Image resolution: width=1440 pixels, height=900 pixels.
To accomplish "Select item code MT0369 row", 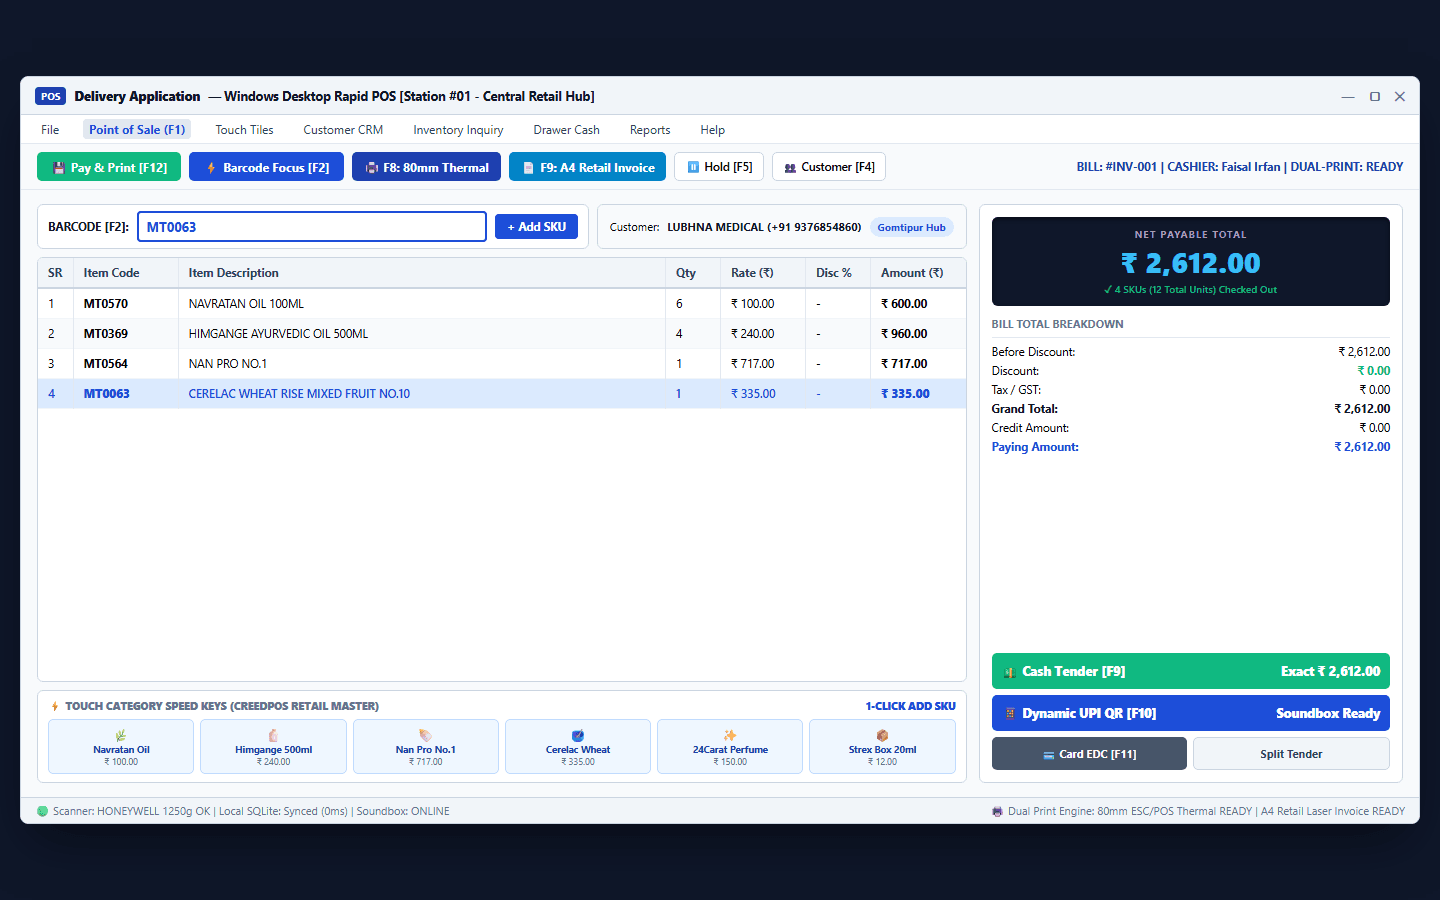I will coord(502,334).
